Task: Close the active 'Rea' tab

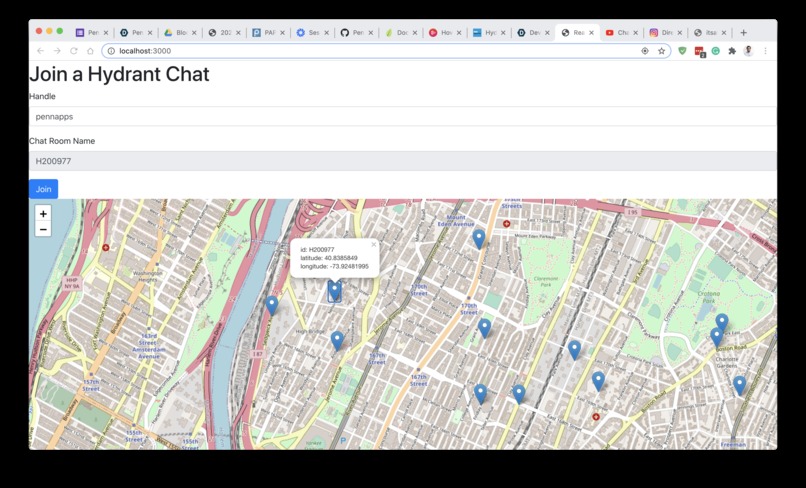Action: (x=591, y=32)
